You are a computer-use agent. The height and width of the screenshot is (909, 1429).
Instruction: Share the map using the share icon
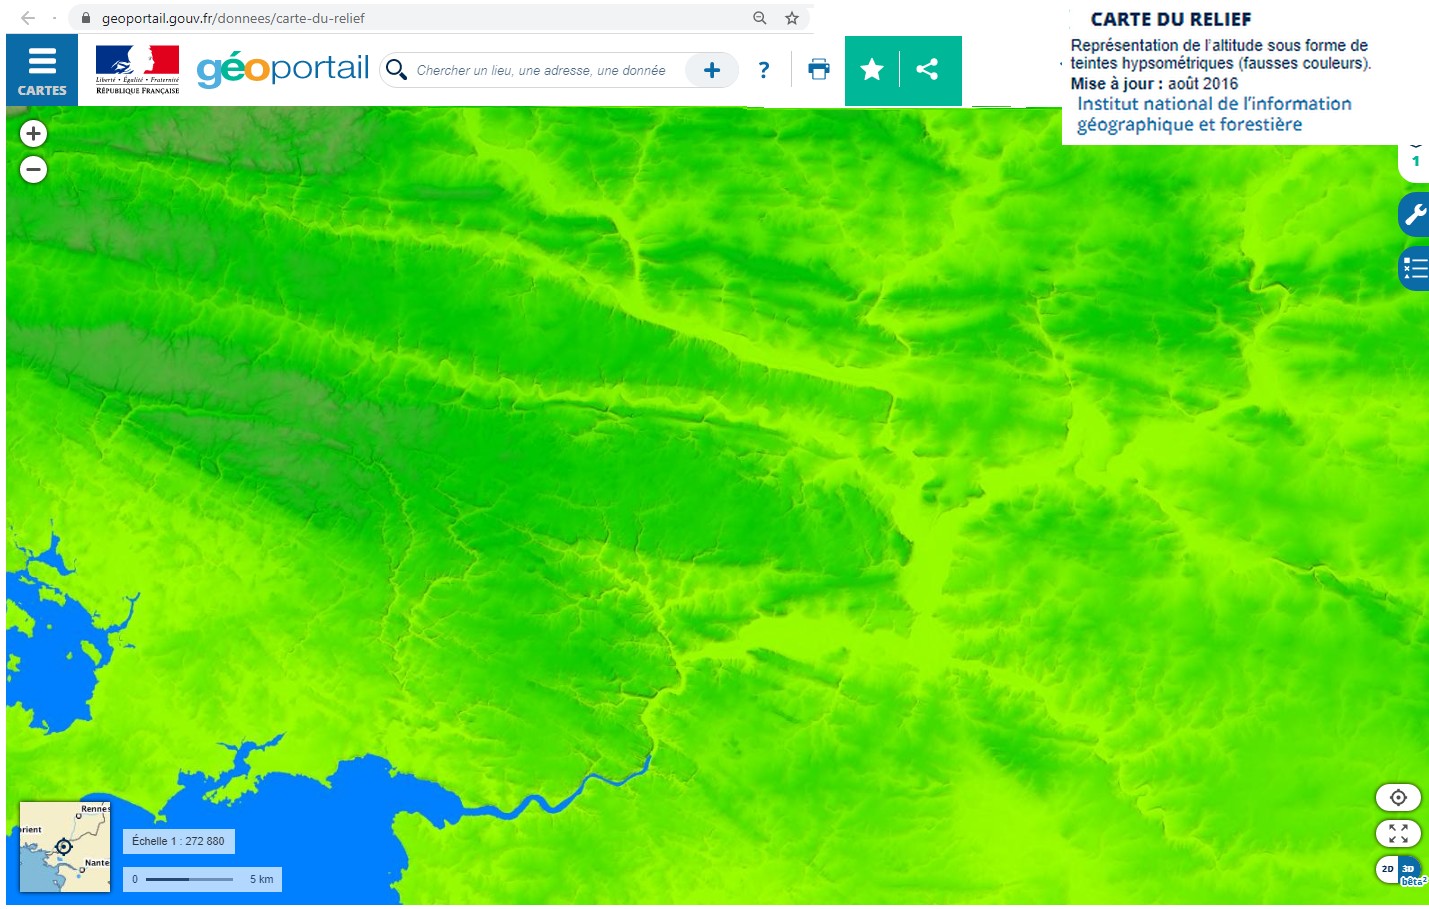(928, 69)
